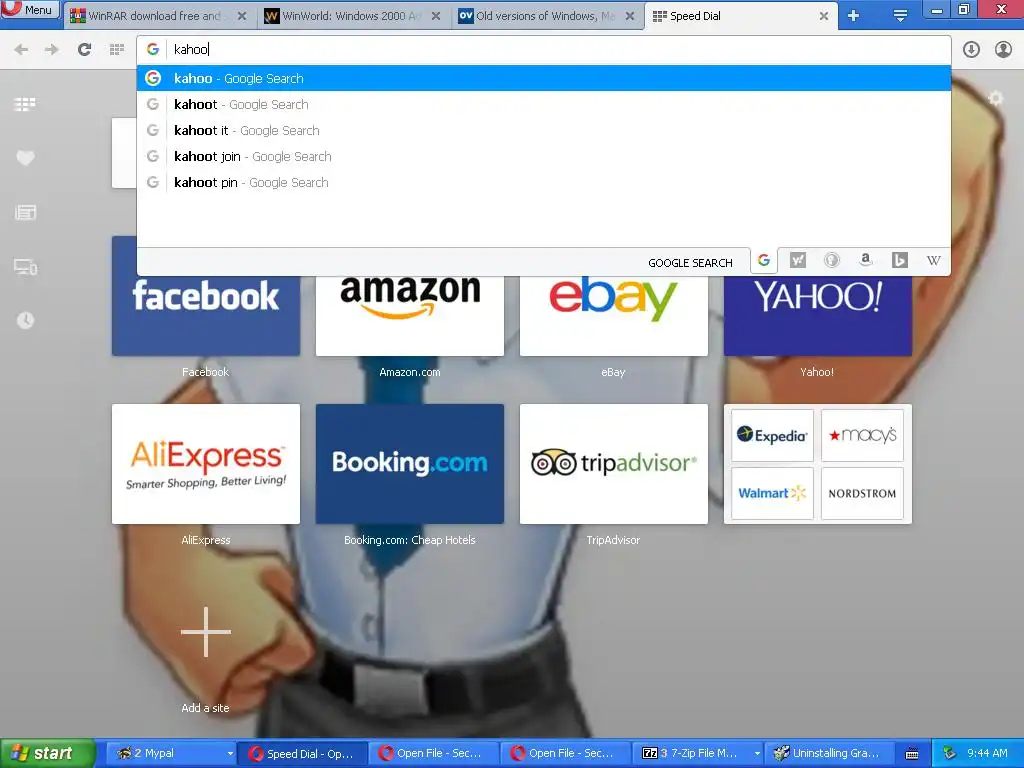Choose Amazon as the search engine
The width and height of the screenshot is (1024, 768).
click(865, 261)
